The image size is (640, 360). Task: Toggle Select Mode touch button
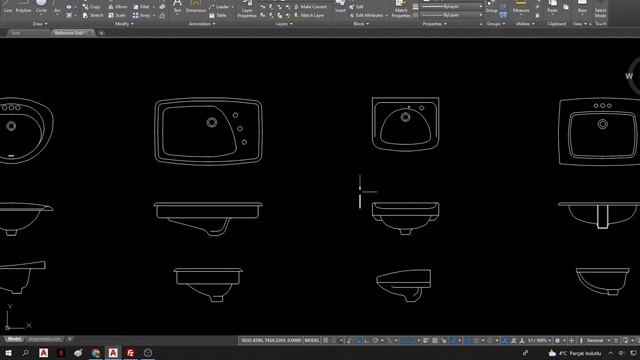(x=600, y=9)
